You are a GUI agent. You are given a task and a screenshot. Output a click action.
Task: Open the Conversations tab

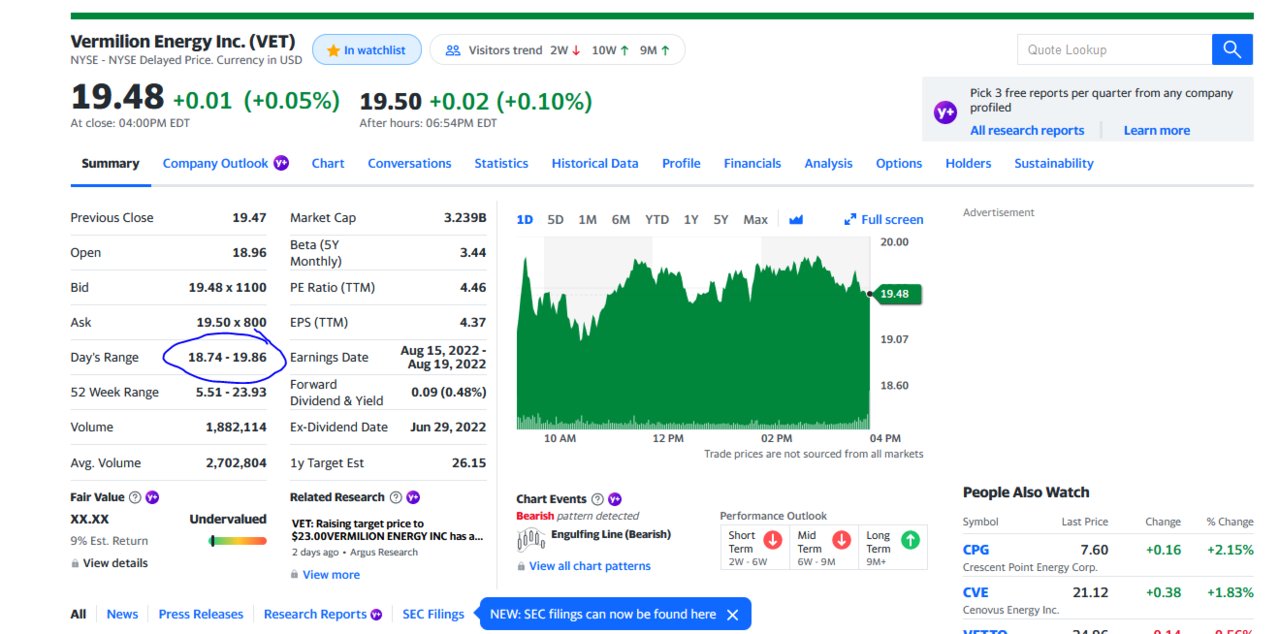click(x=409, y=163)
